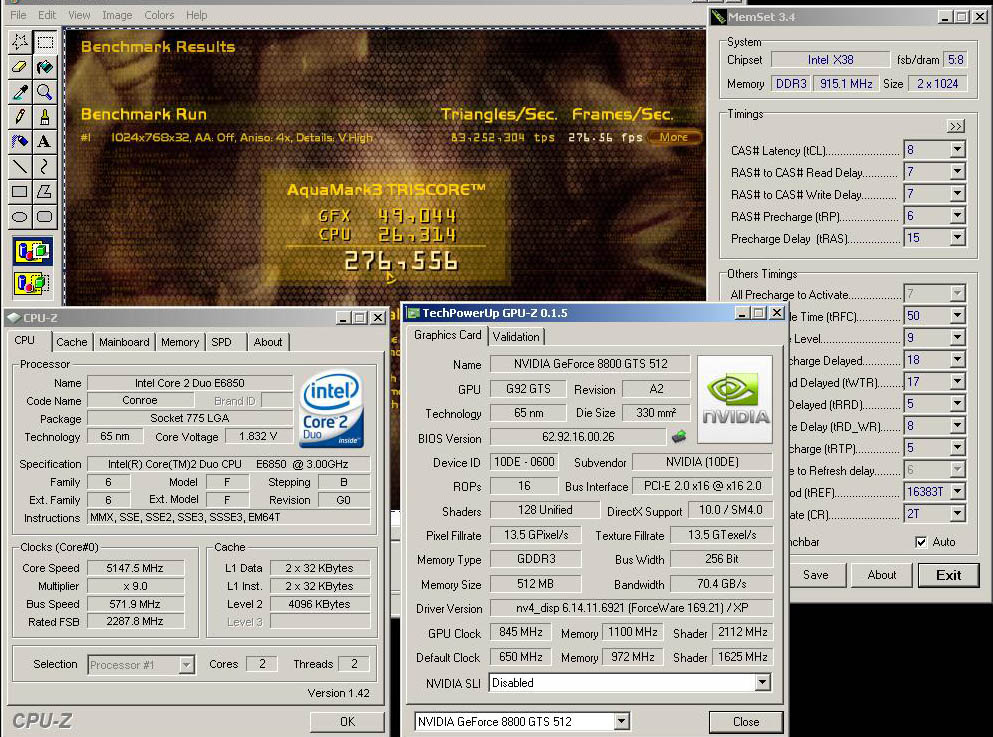This screenshot has width=993, height=737.
Task: Open the RAS# Precharge (tRP) dropdown
Action: (958, 216)
